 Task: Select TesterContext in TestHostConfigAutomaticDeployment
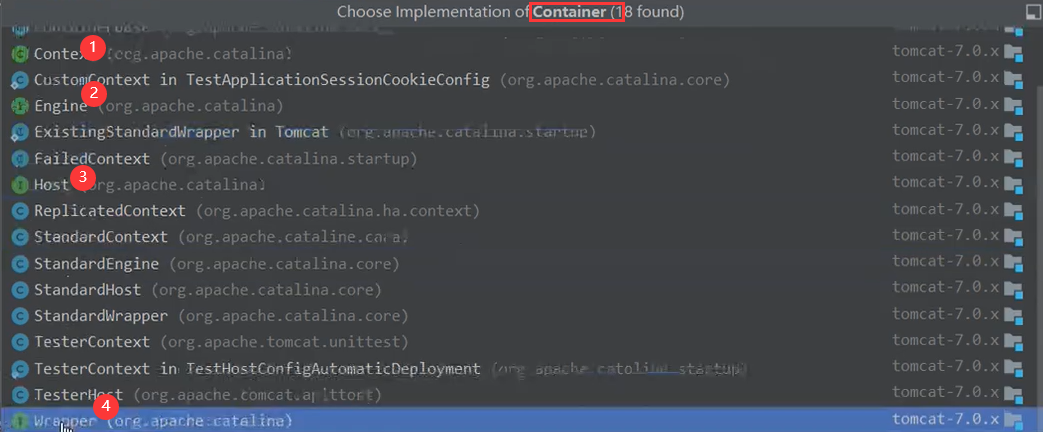[x=516, y=368]
